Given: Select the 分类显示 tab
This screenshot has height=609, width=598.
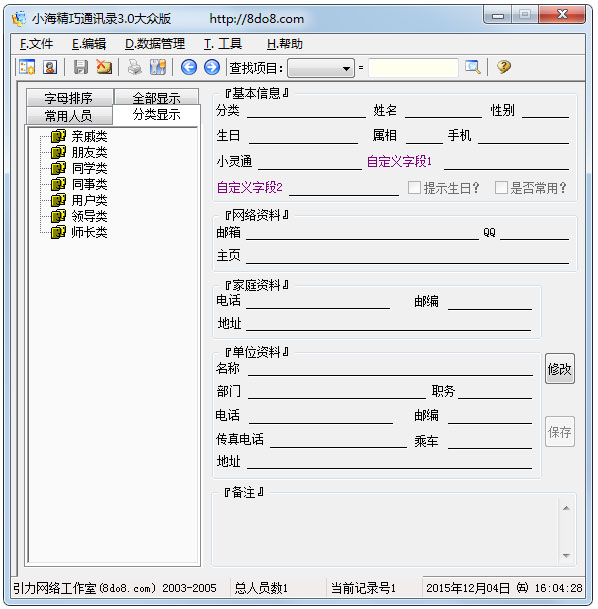Looking at the screenshot, I should (x=156, y=115).
